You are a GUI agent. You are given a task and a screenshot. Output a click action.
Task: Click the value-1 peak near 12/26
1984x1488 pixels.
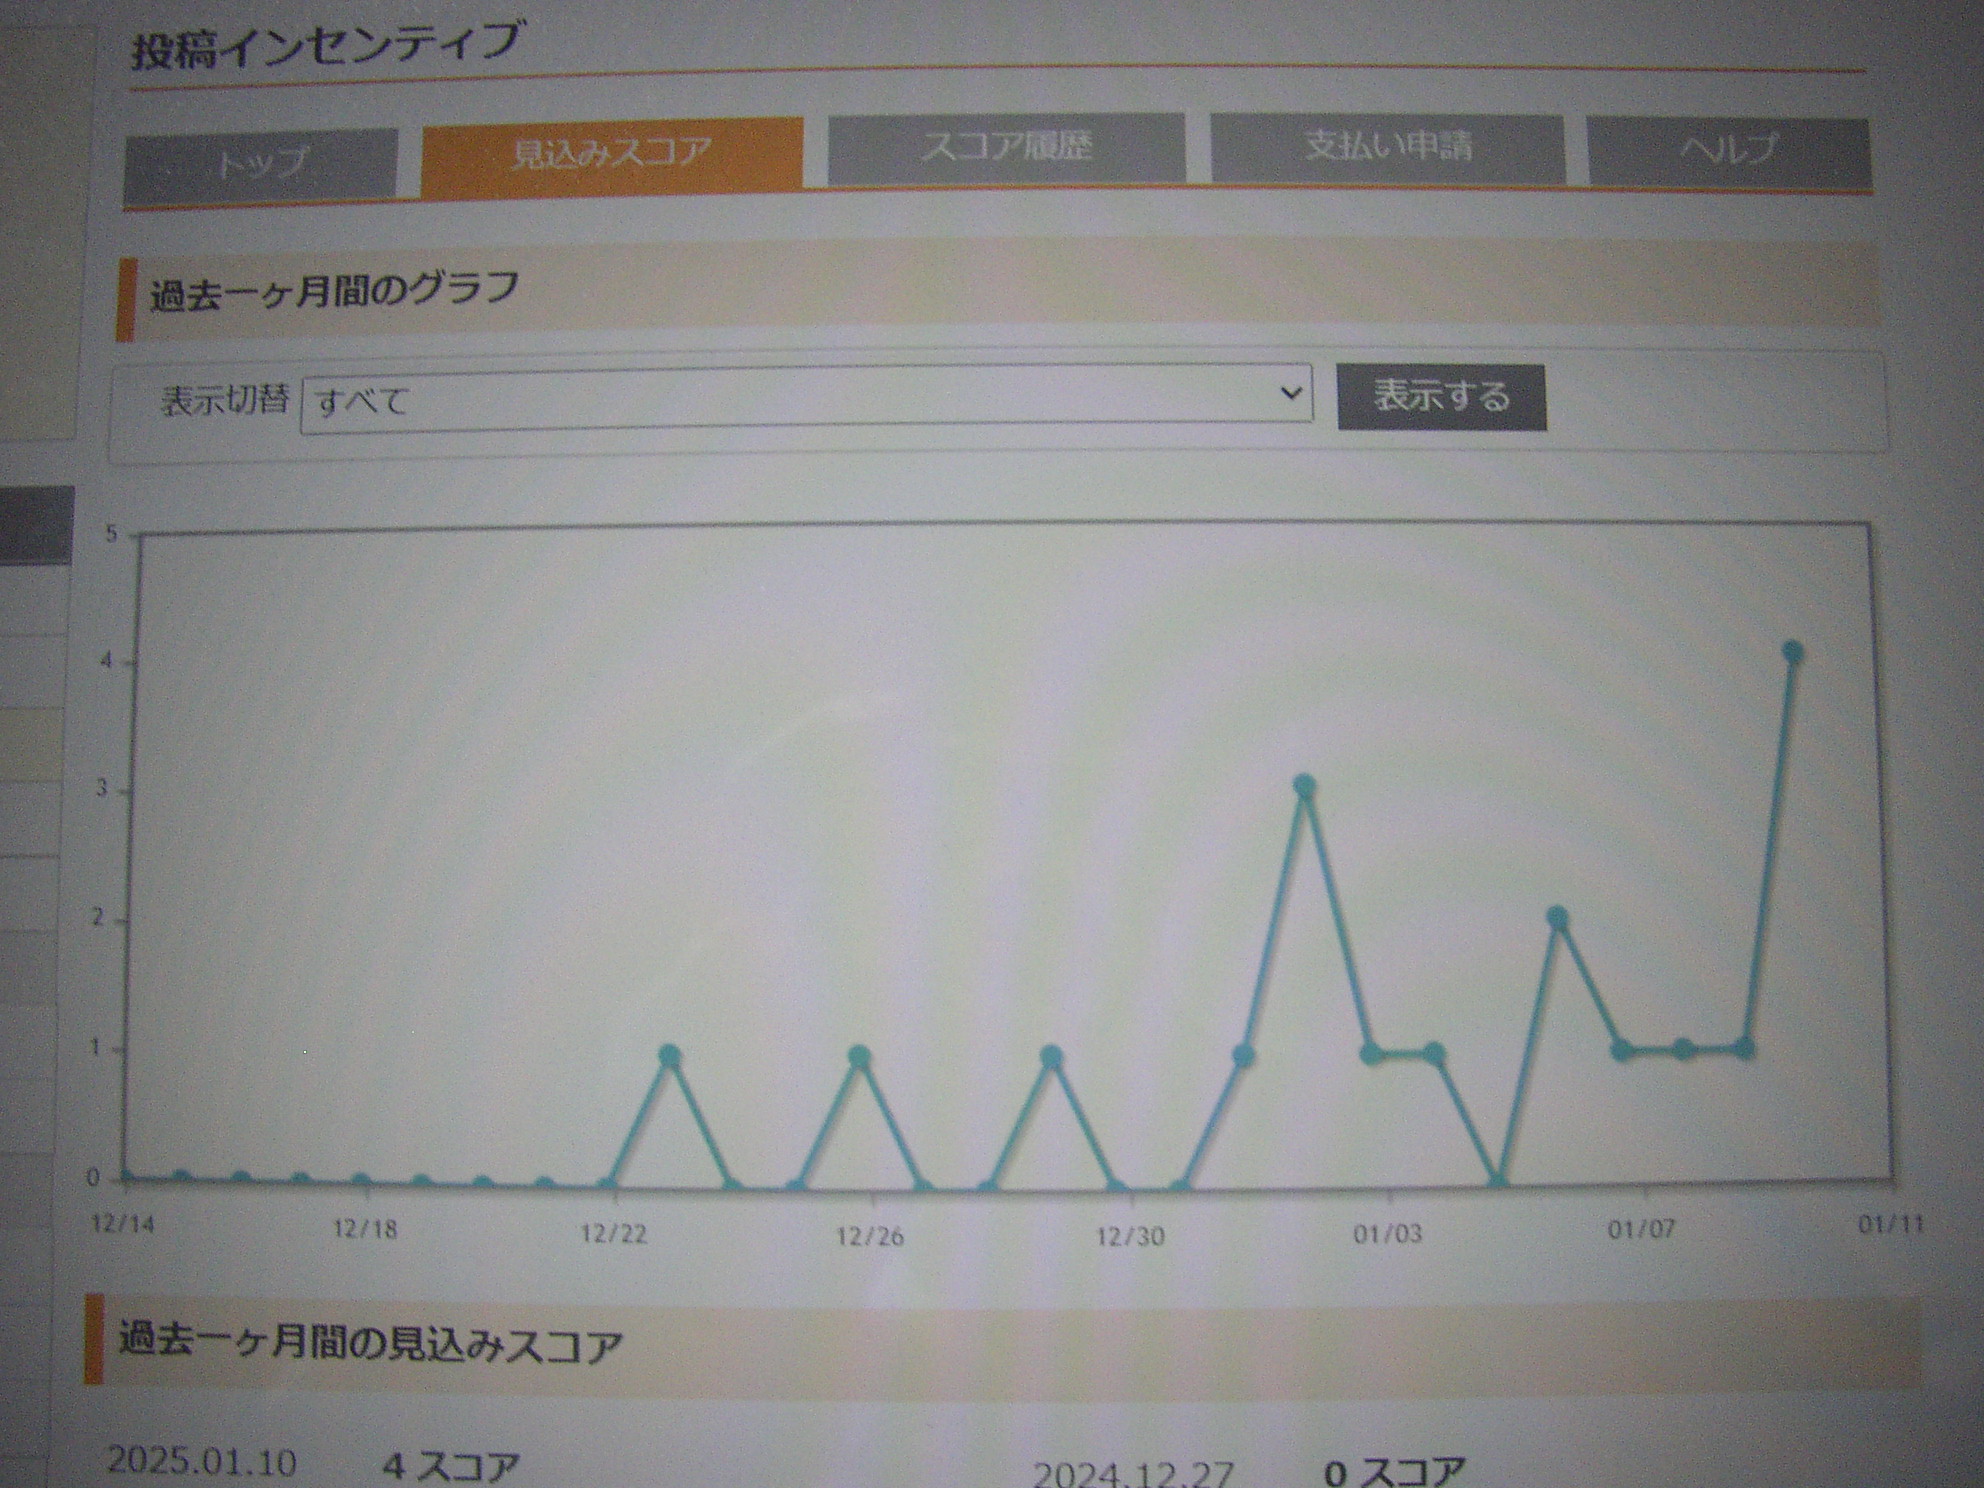(859, 1057)
